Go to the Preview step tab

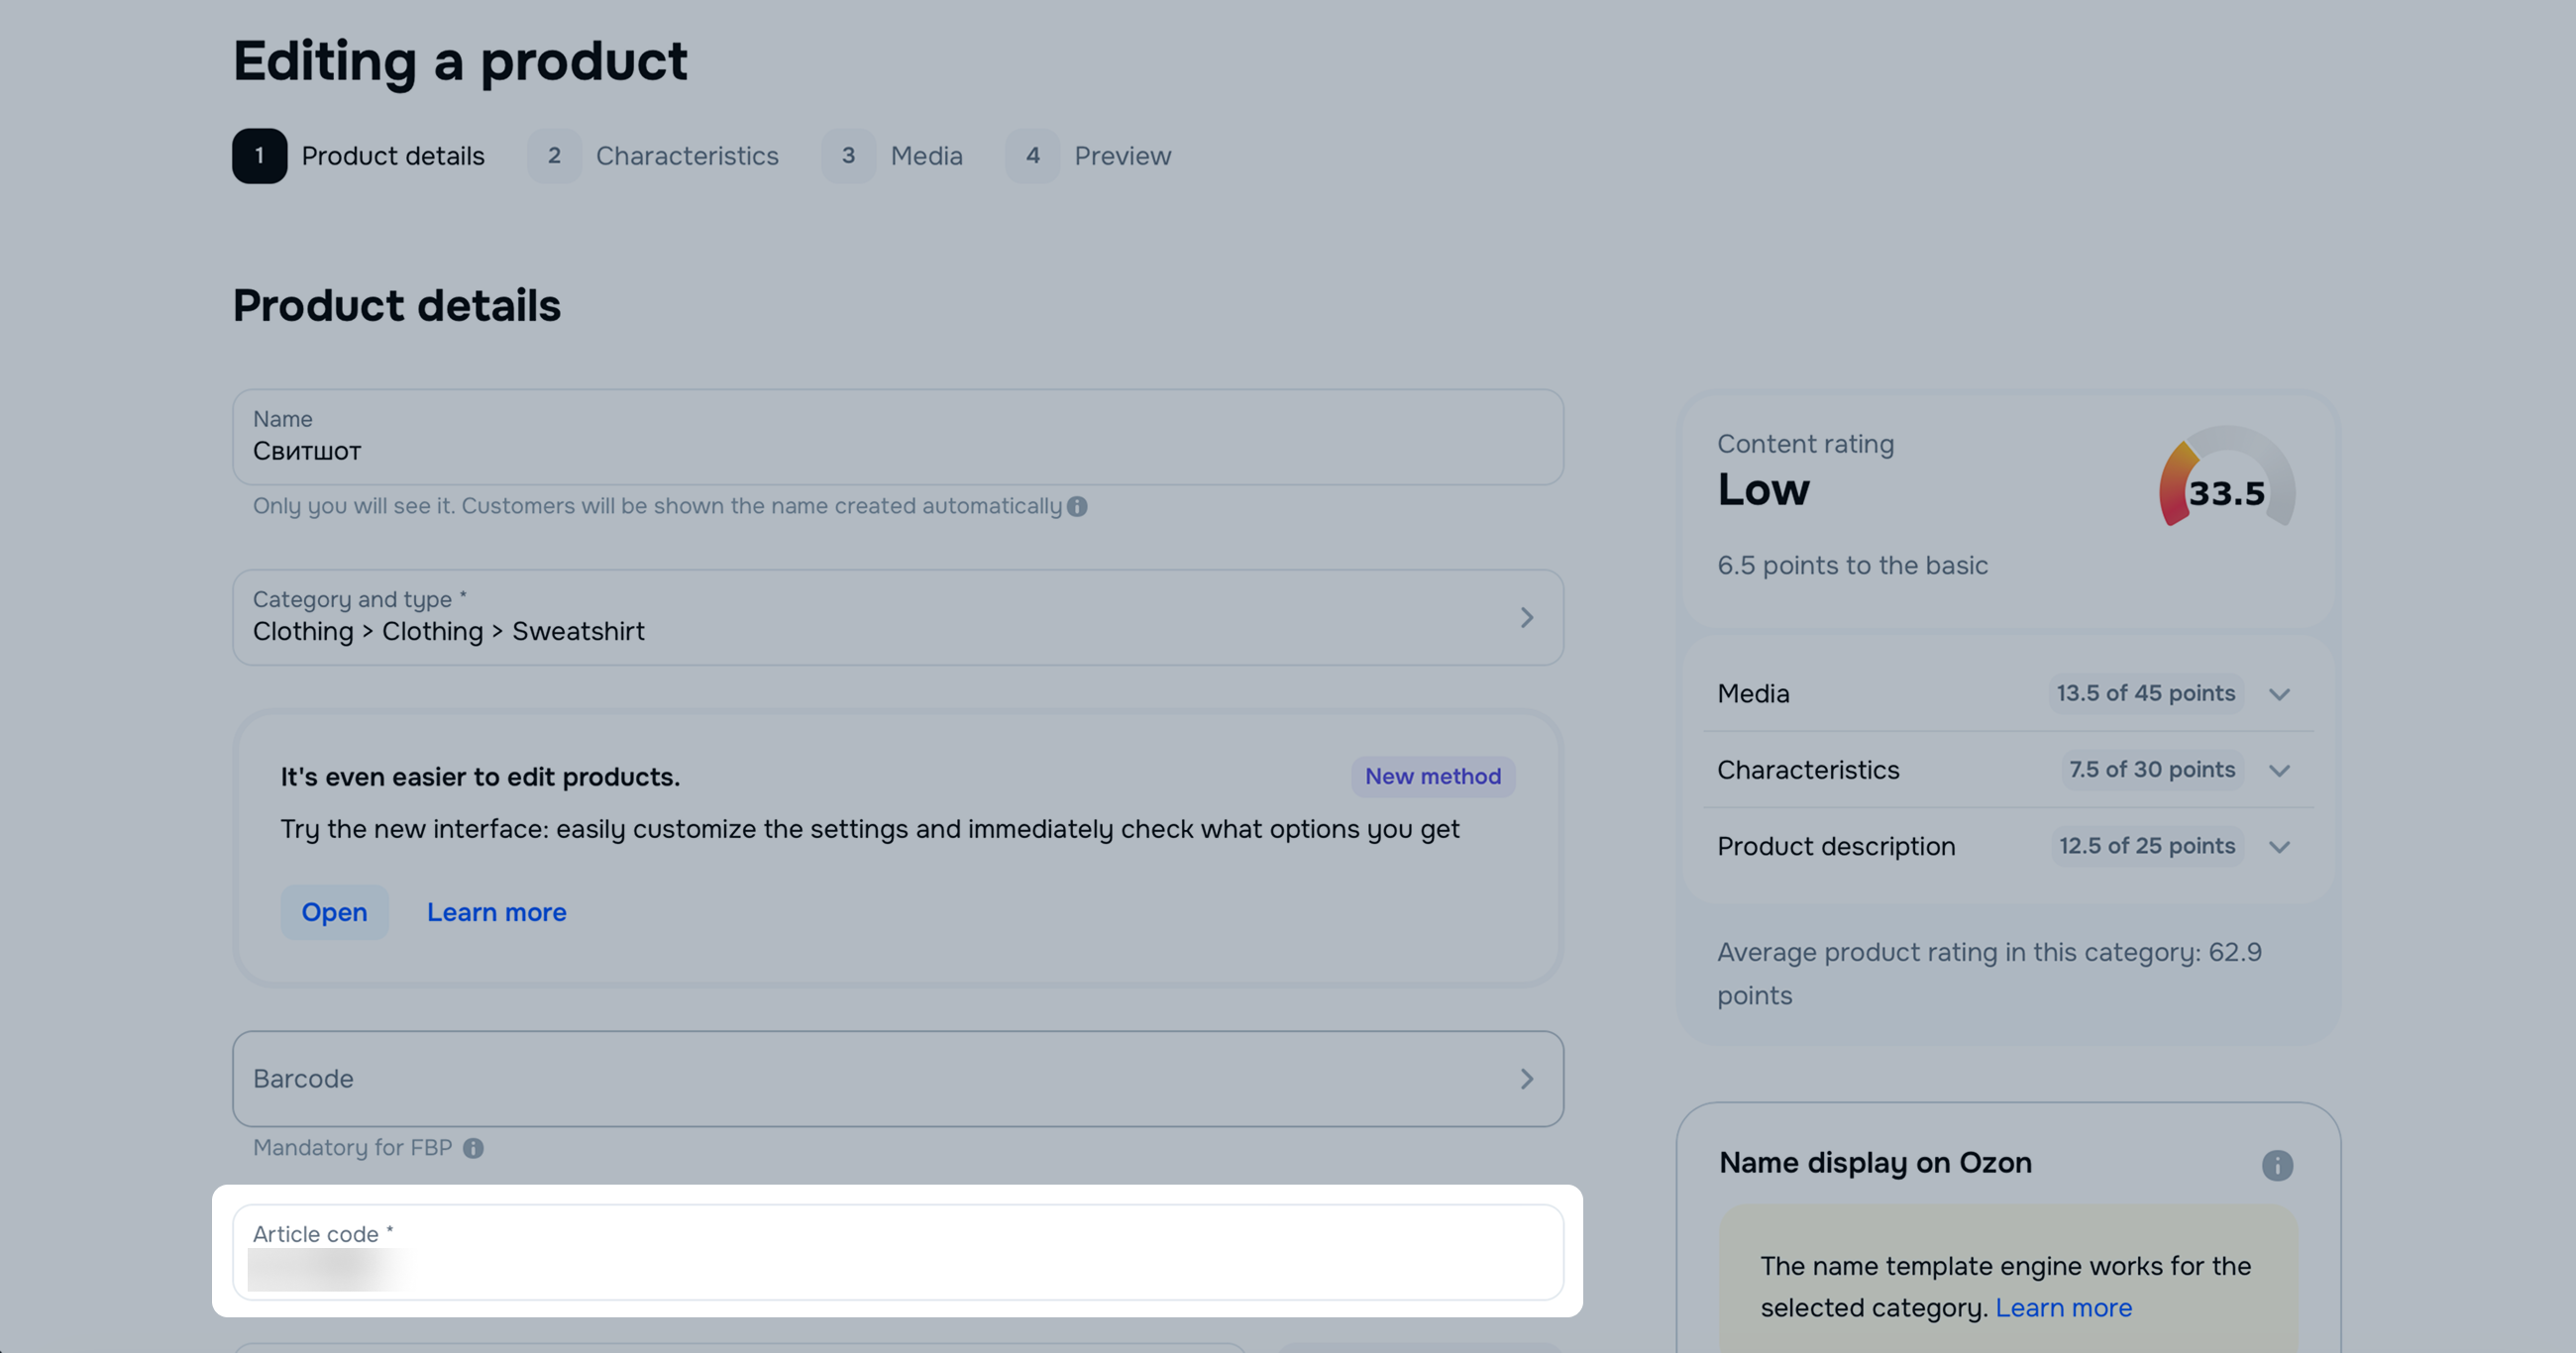point(1122,156)
